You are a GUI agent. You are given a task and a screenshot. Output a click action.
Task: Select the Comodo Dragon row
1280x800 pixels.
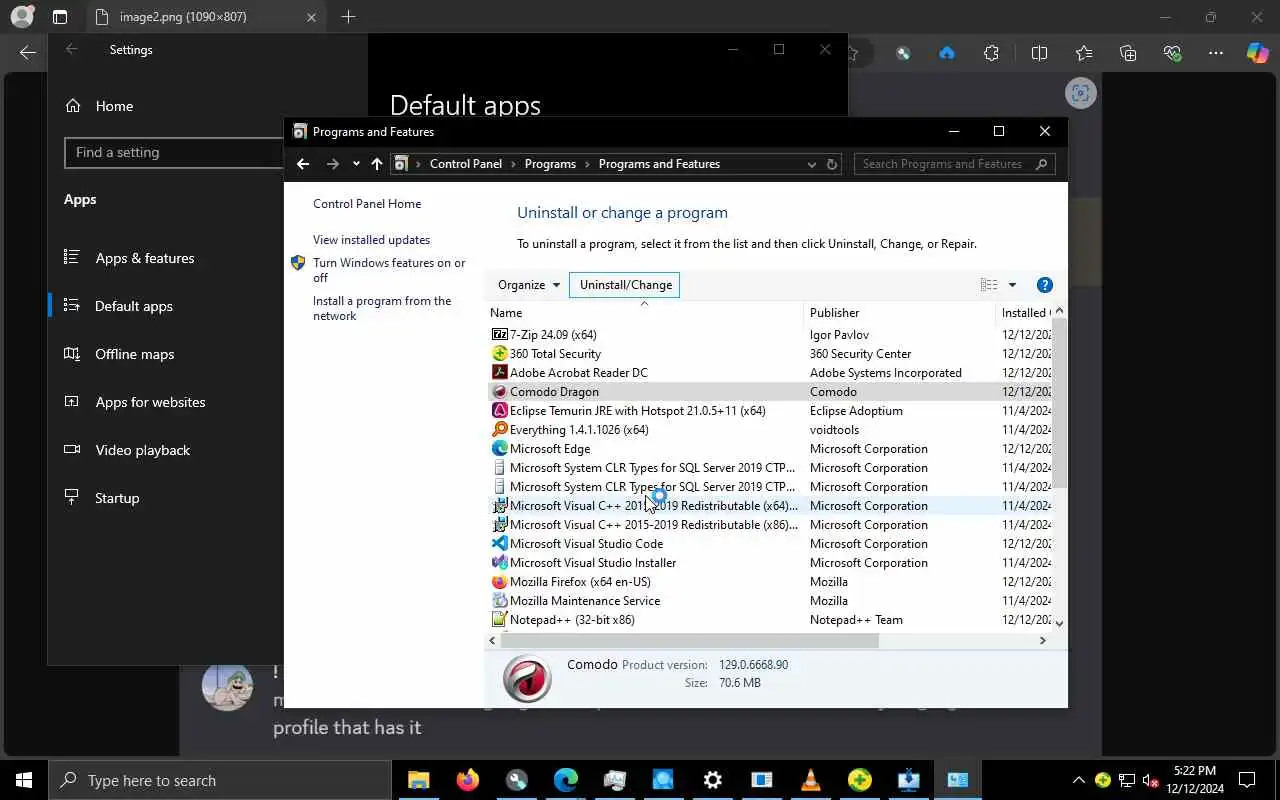(770, 392)
